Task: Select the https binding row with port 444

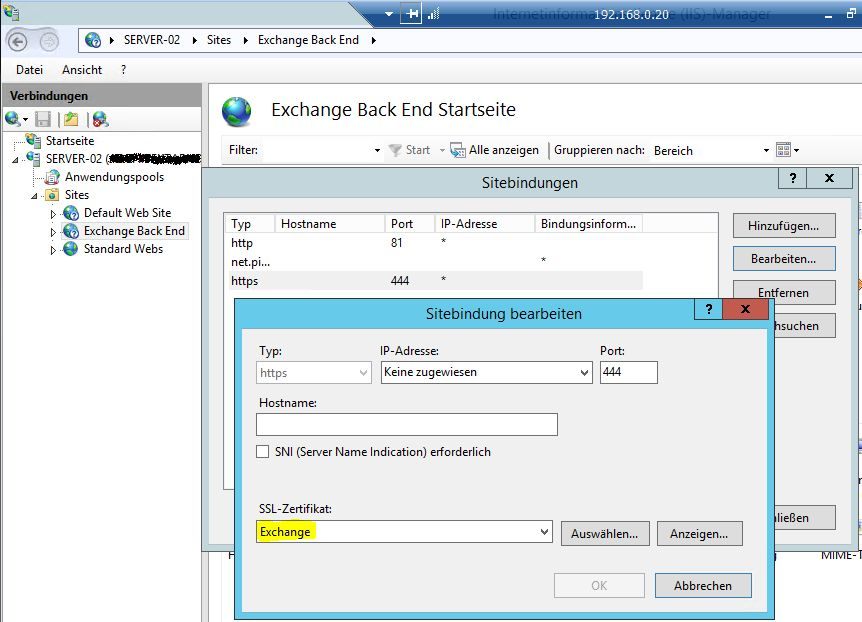Action: point(433,280)
